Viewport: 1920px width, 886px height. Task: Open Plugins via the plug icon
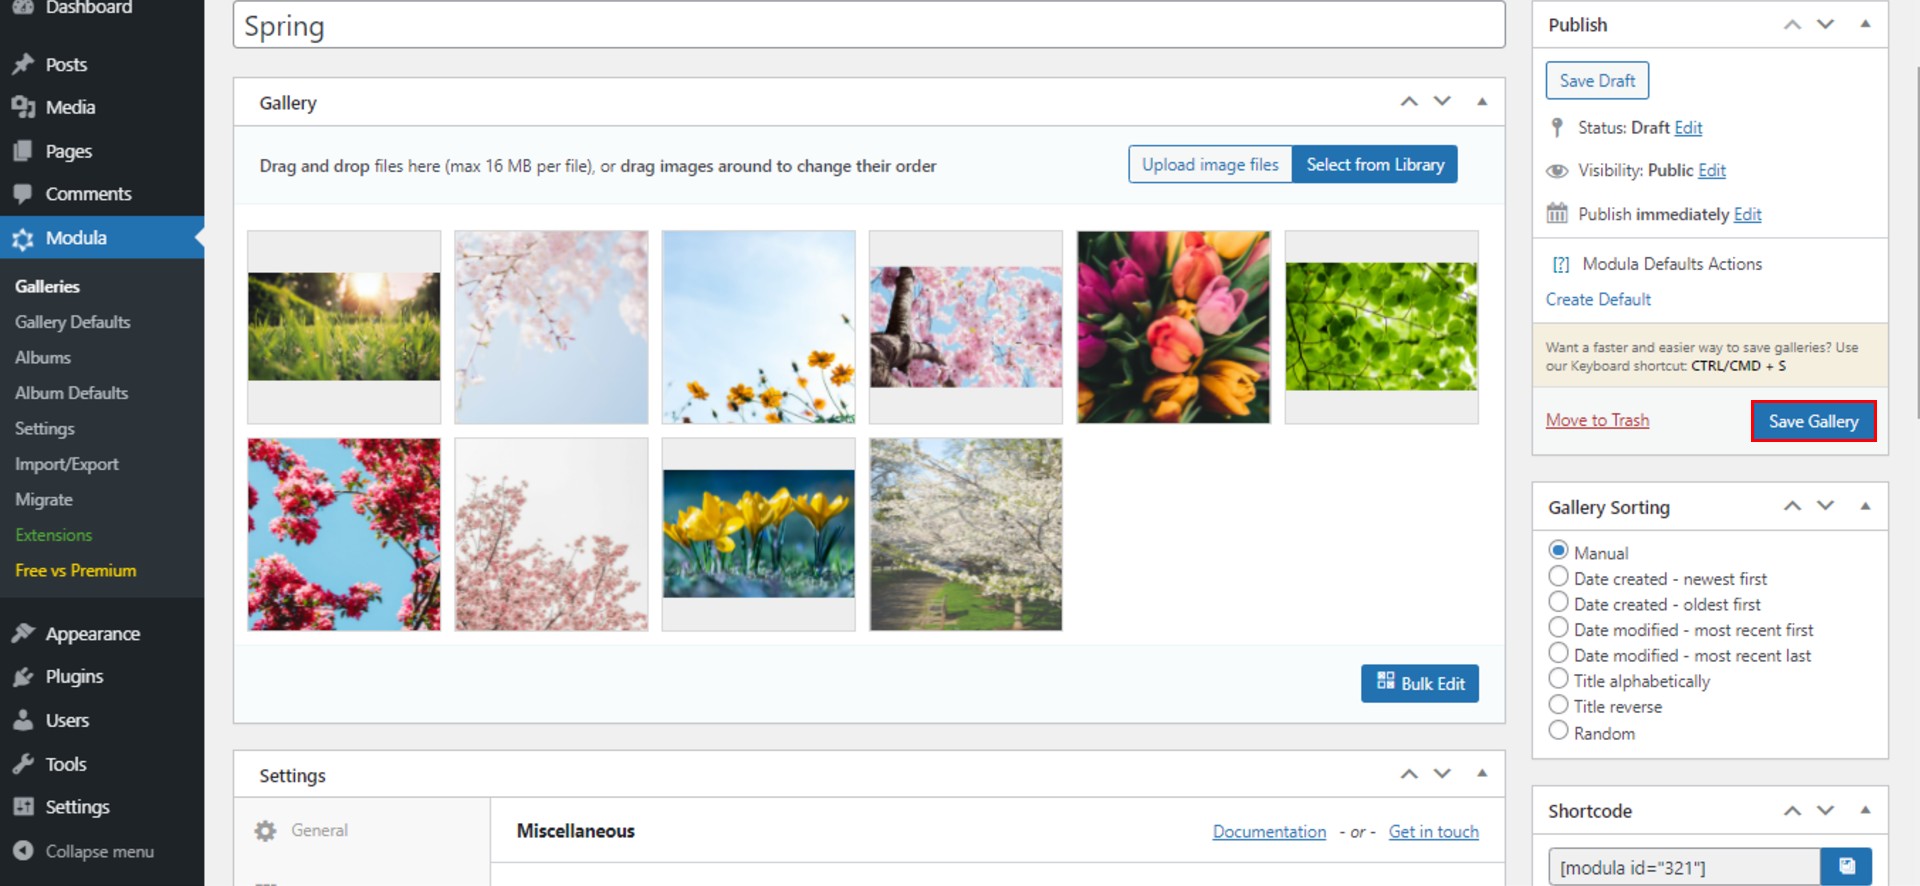click(23, 677)
